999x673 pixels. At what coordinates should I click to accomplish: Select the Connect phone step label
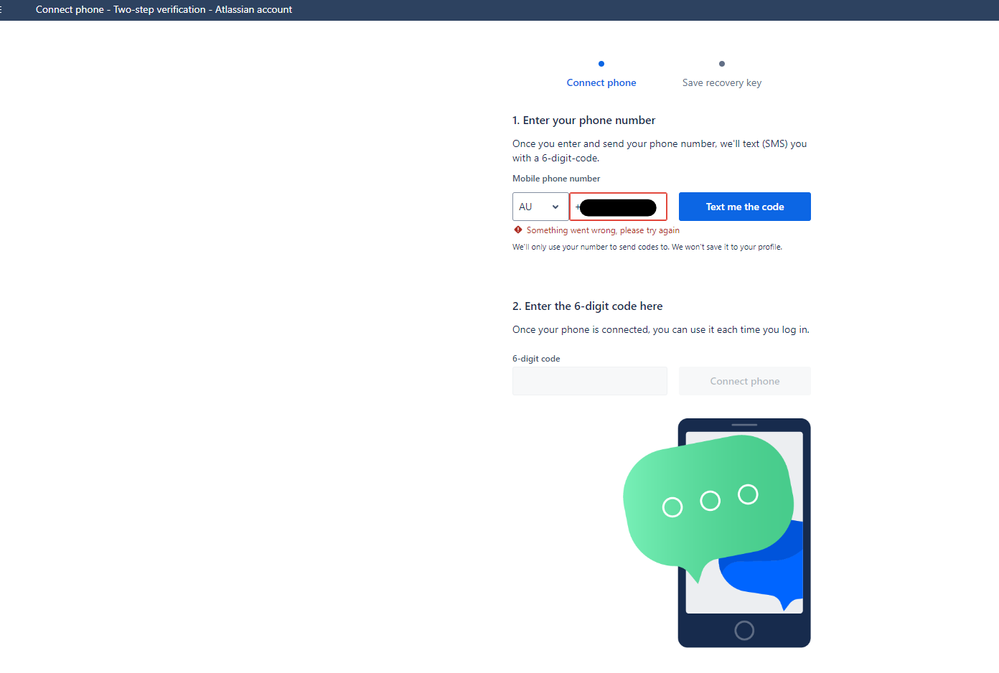pyautogui.click(x=601, y=82)
